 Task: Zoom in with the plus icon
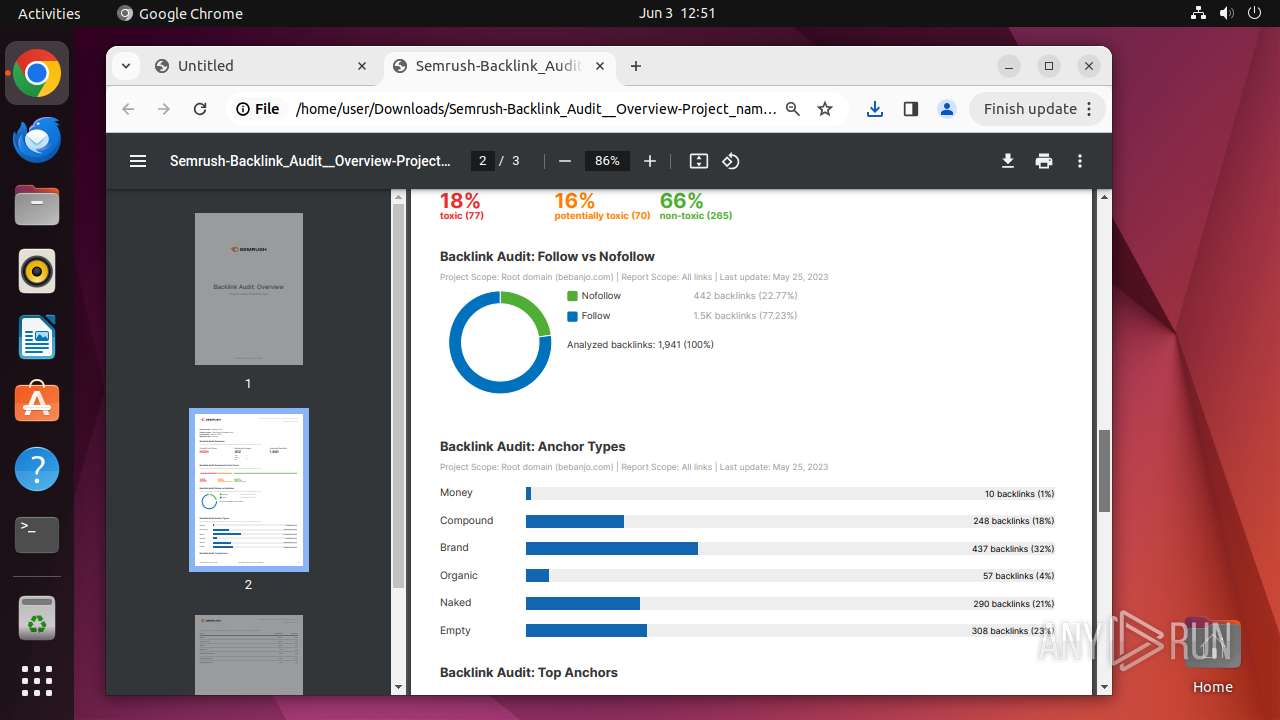pyautogui.click(x=650, y=161)
